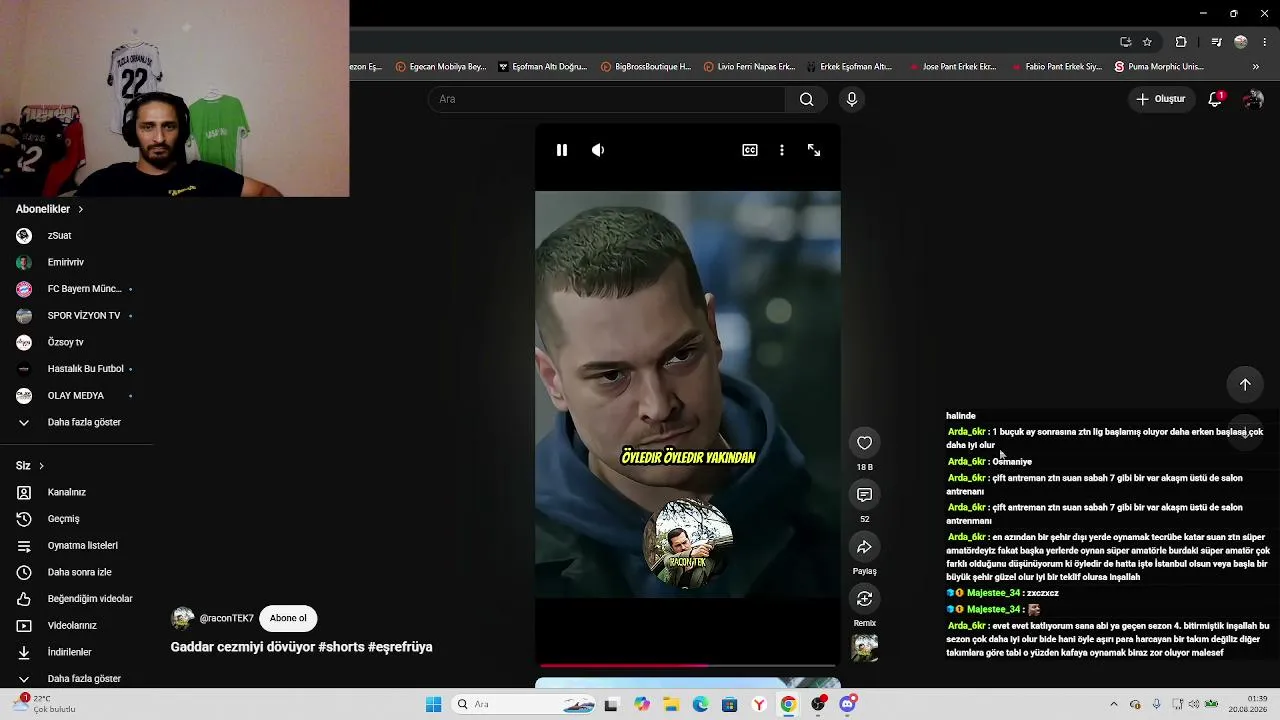Open the #eşrefrüya hashtag link
1280x720 pixels.
click(400, 647)
